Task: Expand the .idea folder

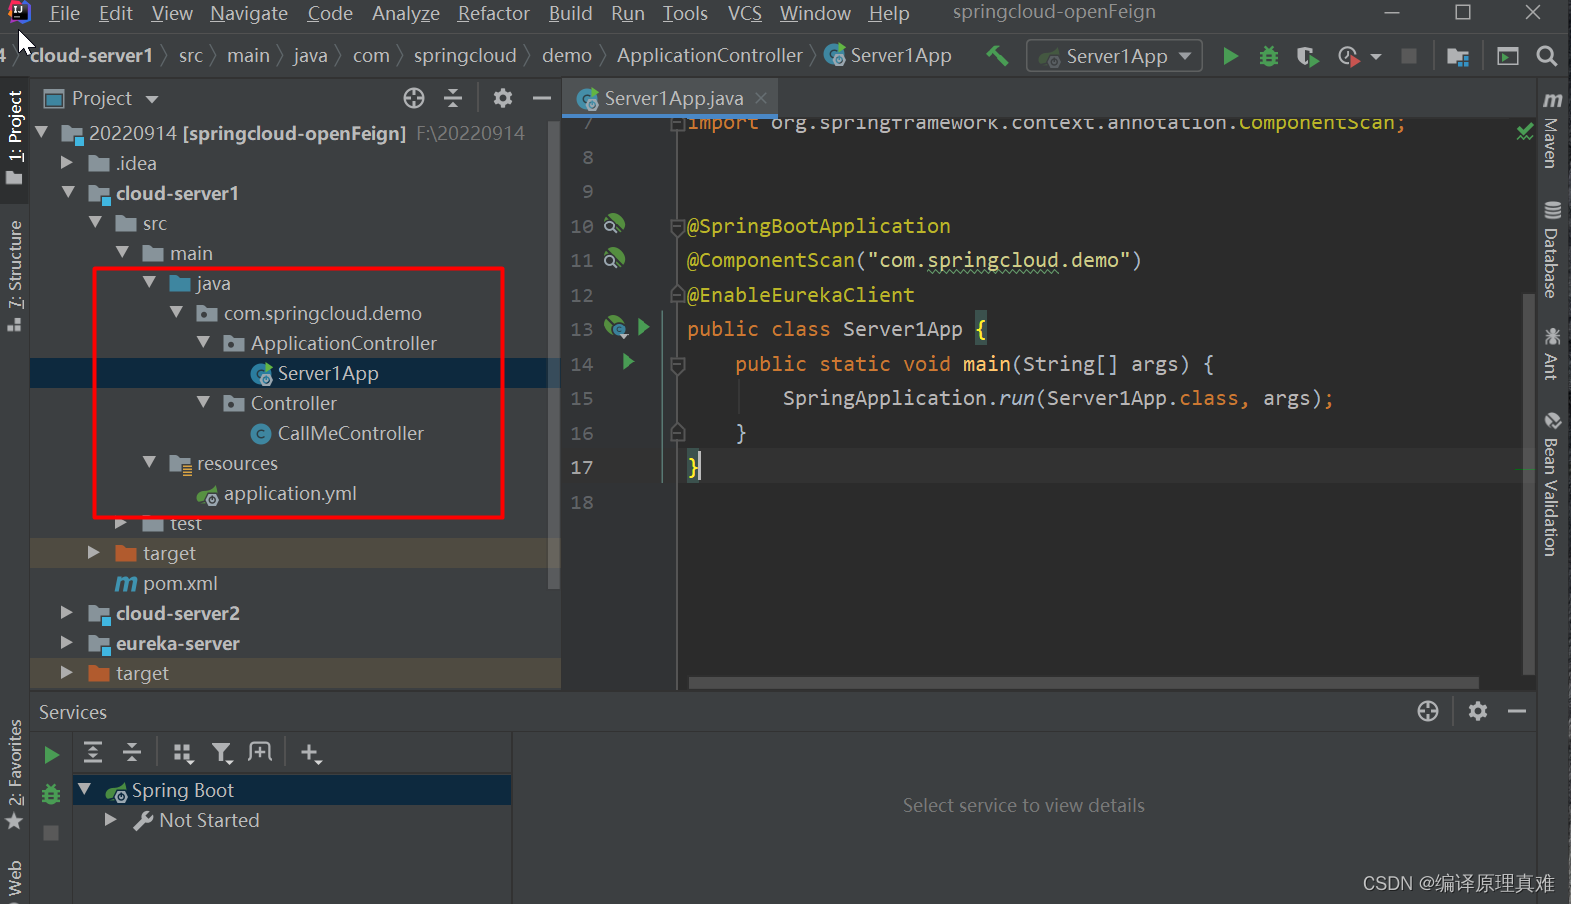Action: coord(67,162)
